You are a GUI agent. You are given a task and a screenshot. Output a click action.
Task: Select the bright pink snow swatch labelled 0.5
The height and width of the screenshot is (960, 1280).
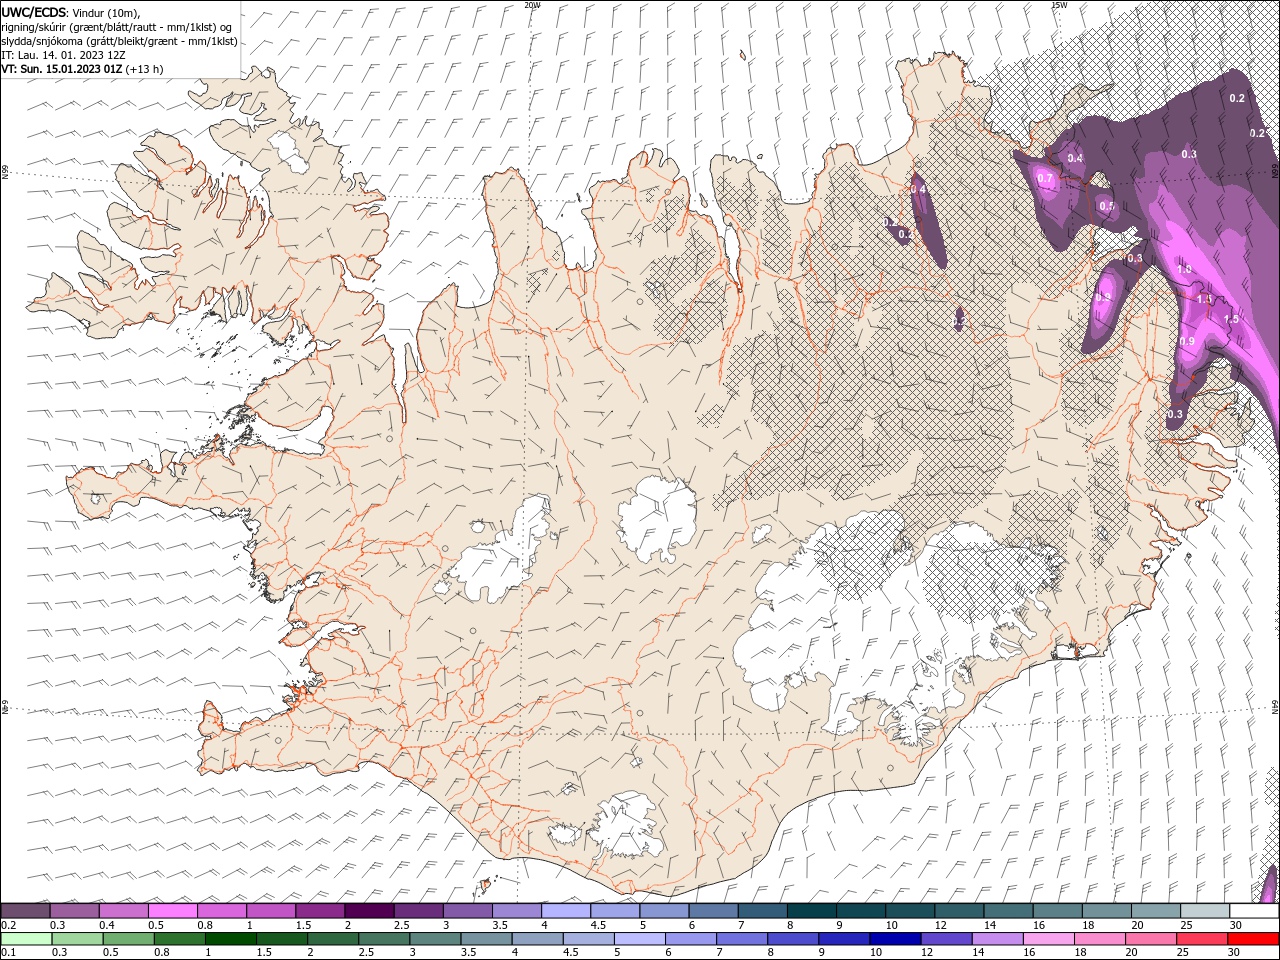tap(172, 911)
